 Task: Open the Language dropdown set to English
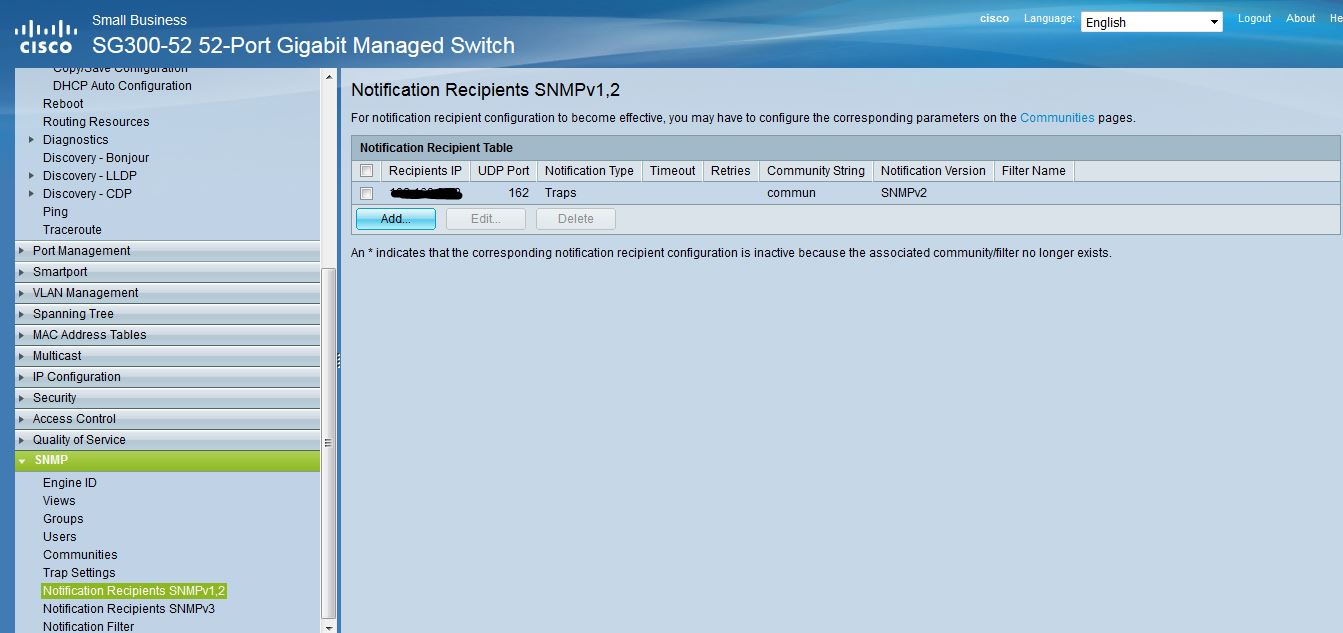(x=1151, y=22)
